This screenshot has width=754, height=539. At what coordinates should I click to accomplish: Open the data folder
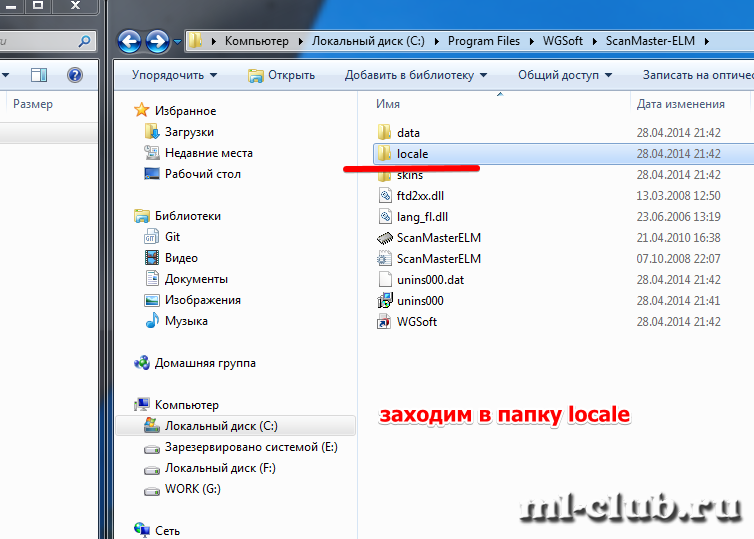coord(407,133)
